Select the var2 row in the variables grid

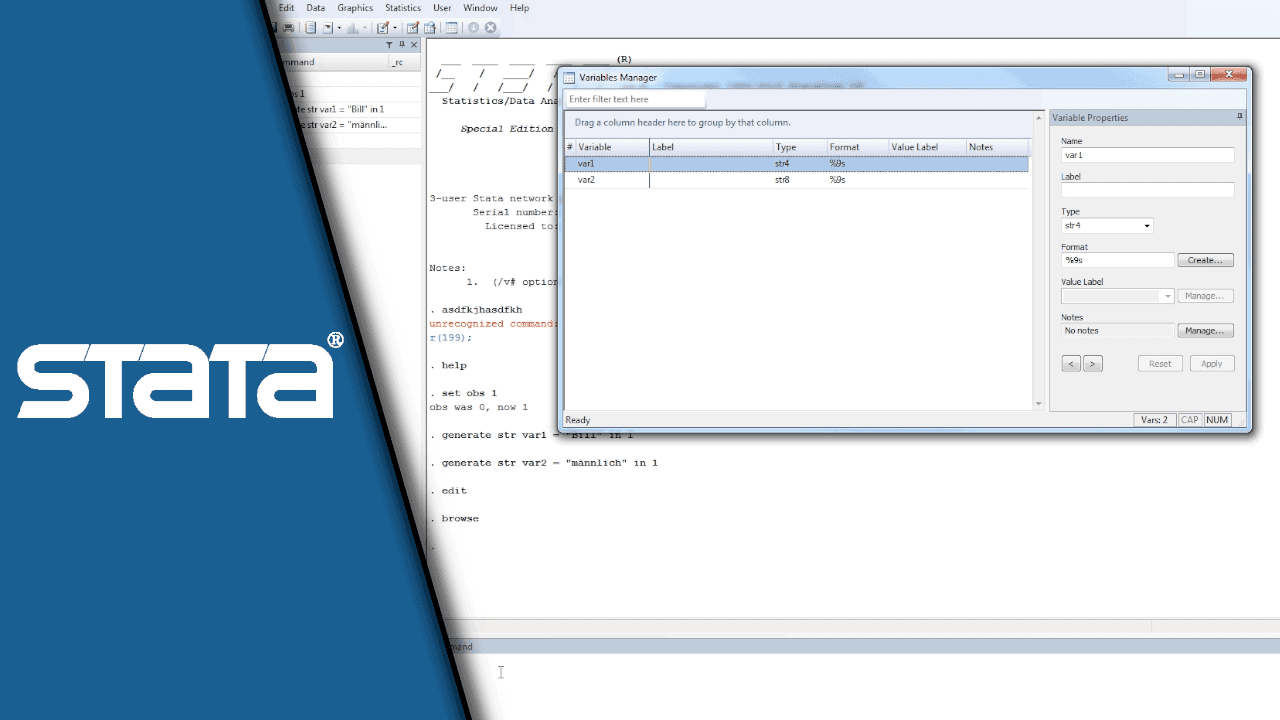pyautogui.click(x=797, y=180)
